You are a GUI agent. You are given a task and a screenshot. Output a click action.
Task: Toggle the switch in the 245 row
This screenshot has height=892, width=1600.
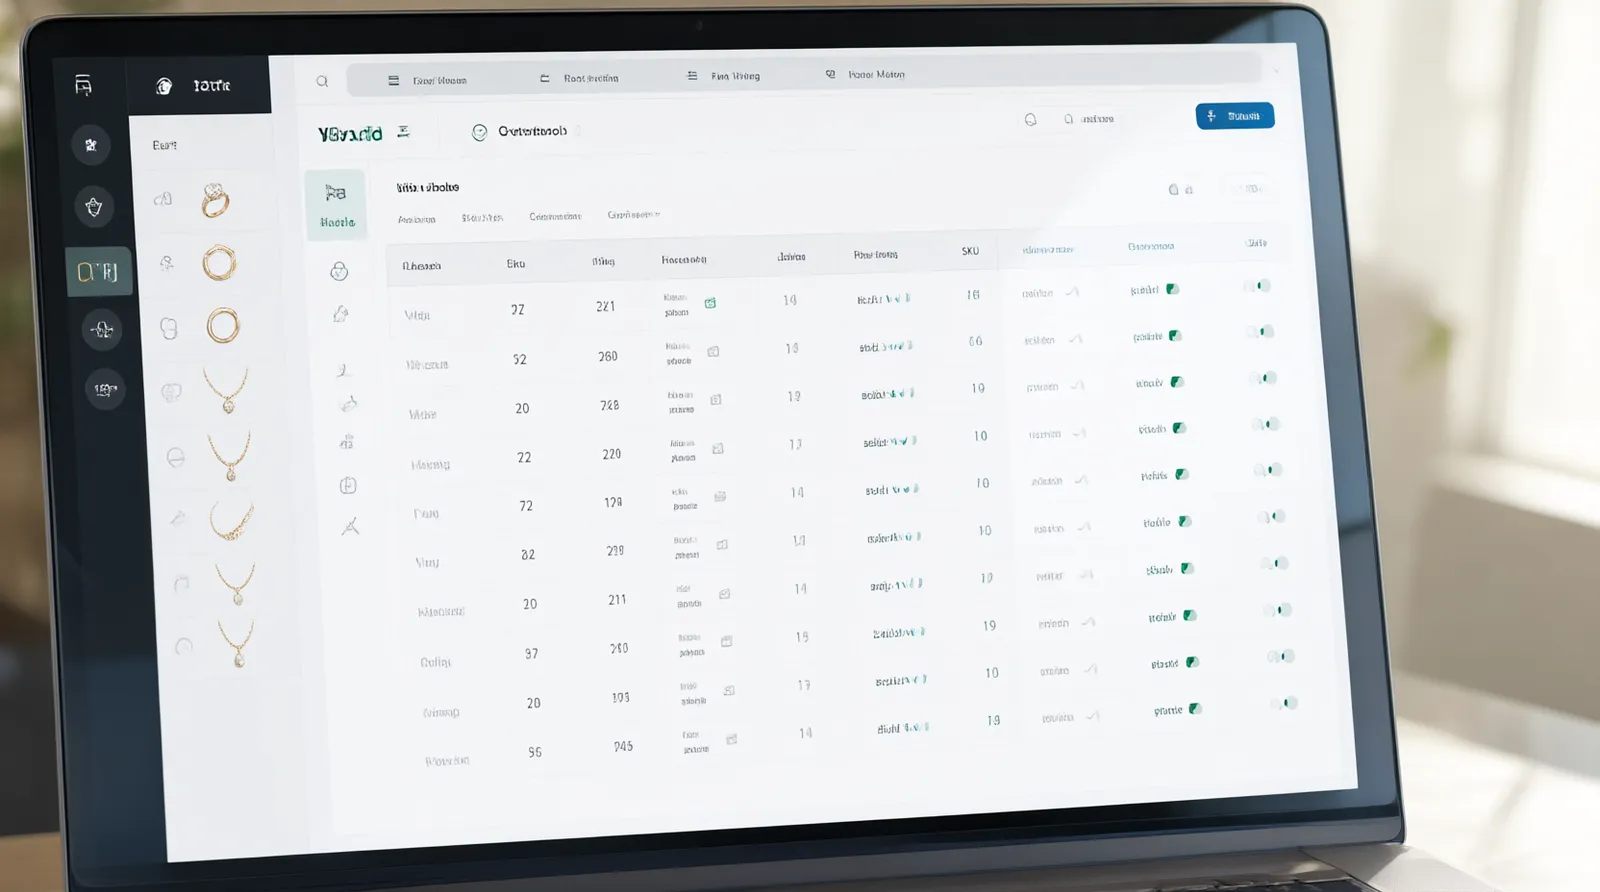(x=1285, y=703)
